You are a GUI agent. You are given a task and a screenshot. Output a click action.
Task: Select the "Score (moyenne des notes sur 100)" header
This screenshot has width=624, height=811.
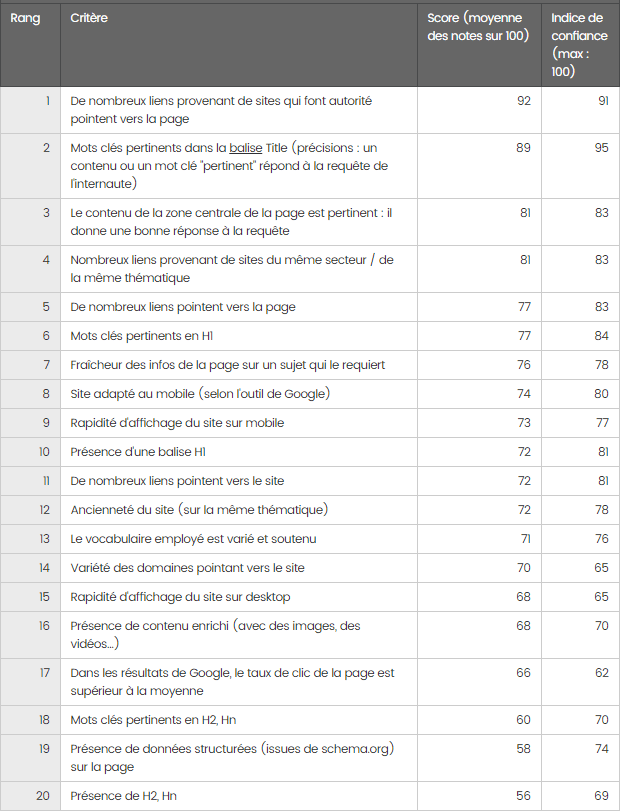pyautogui.click(x=477, y=27)
